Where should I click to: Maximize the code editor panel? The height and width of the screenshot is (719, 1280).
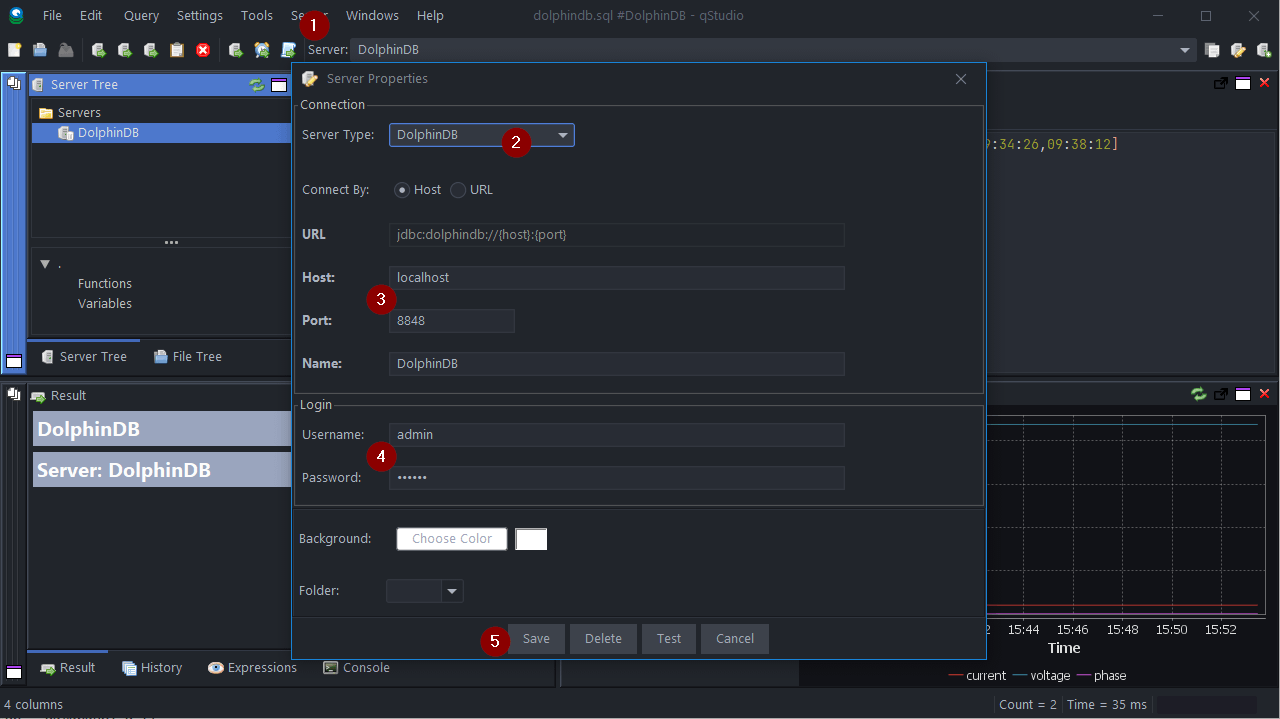point(1243,83)
